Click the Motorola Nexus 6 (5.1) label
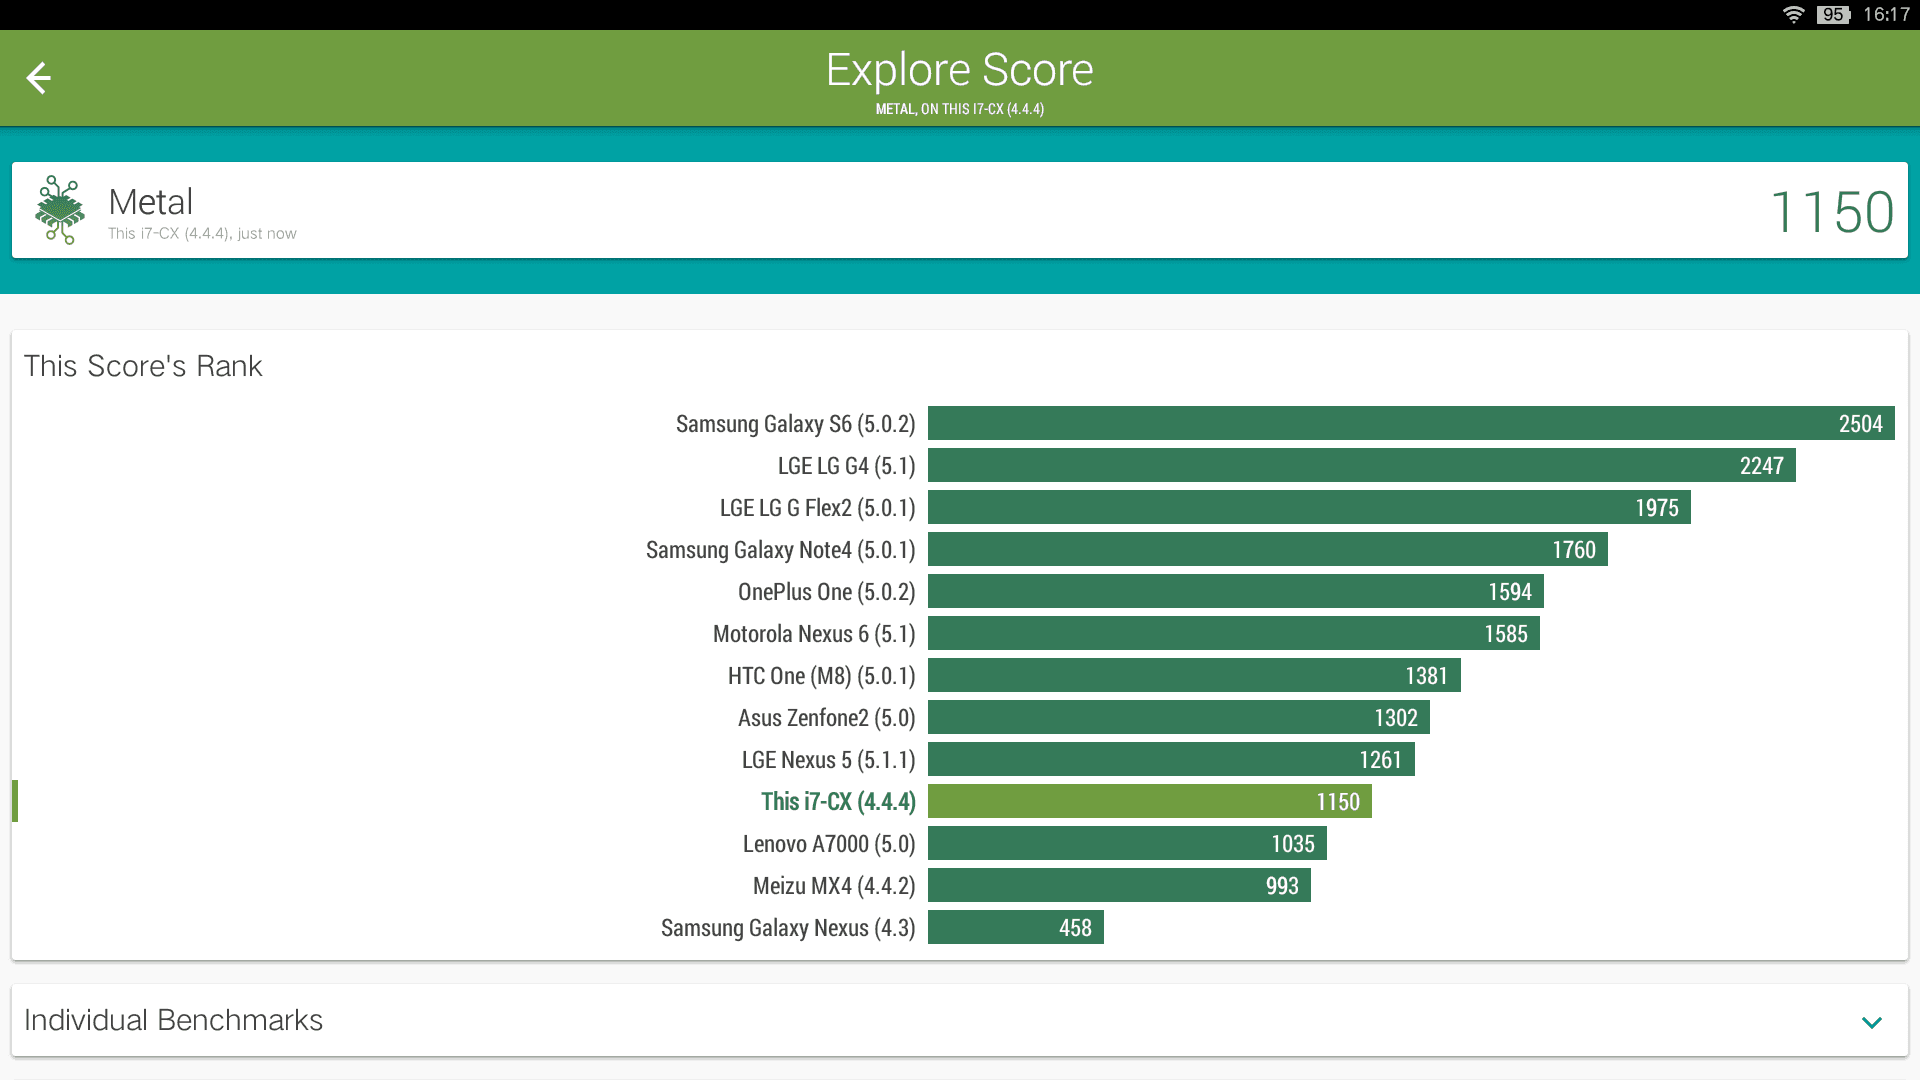 (814, 634)
